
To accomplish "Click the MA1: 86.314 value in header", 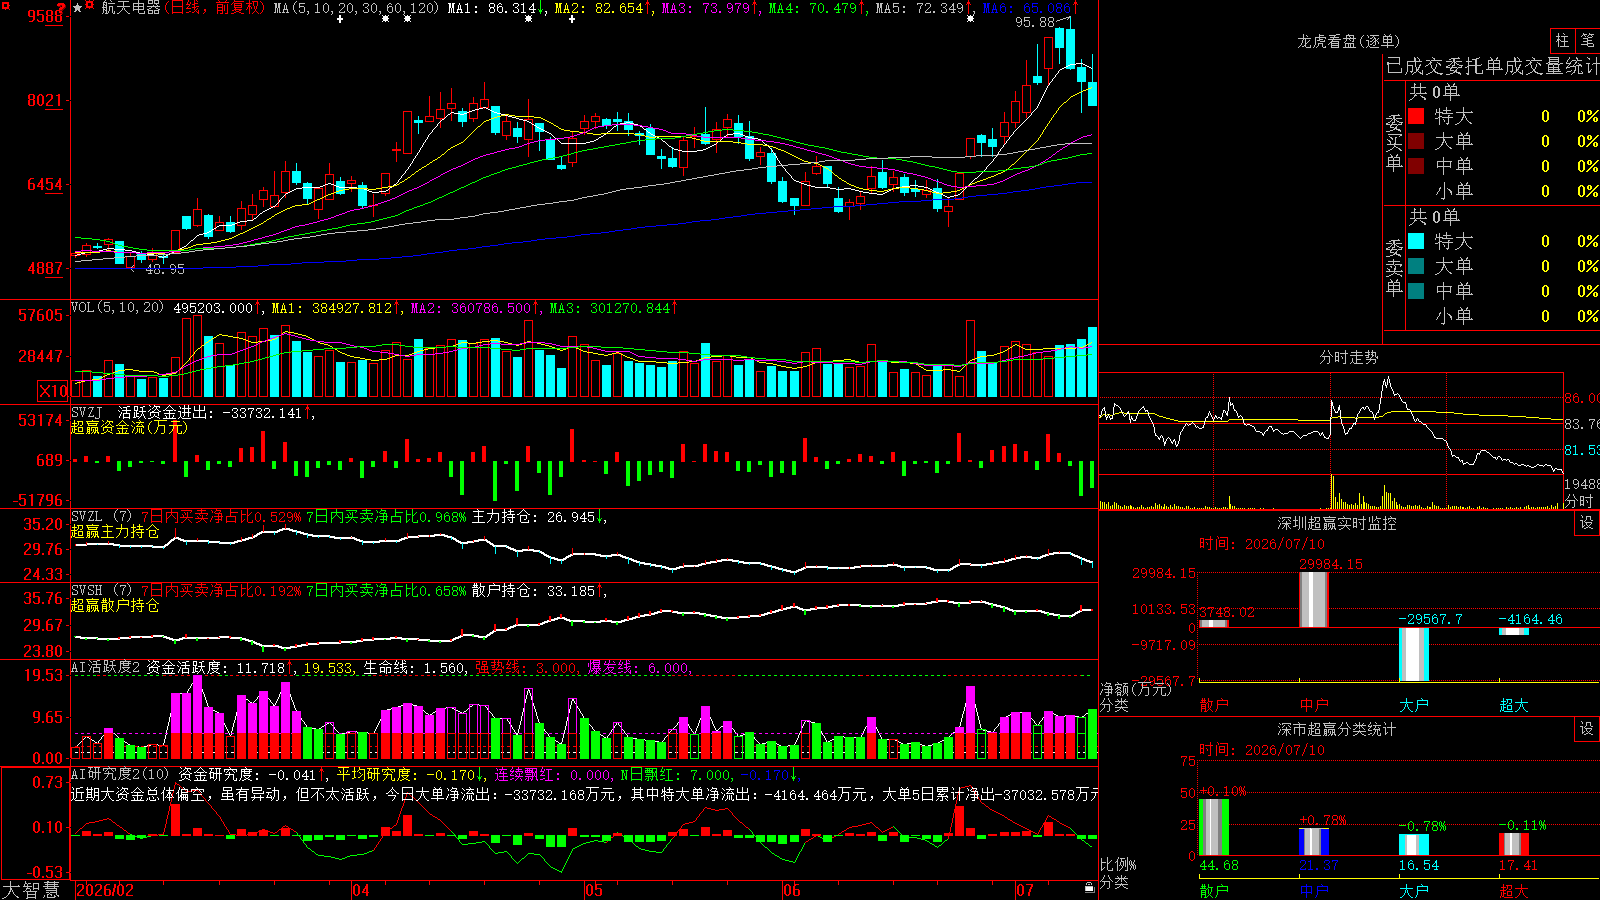I will (491, 8).
